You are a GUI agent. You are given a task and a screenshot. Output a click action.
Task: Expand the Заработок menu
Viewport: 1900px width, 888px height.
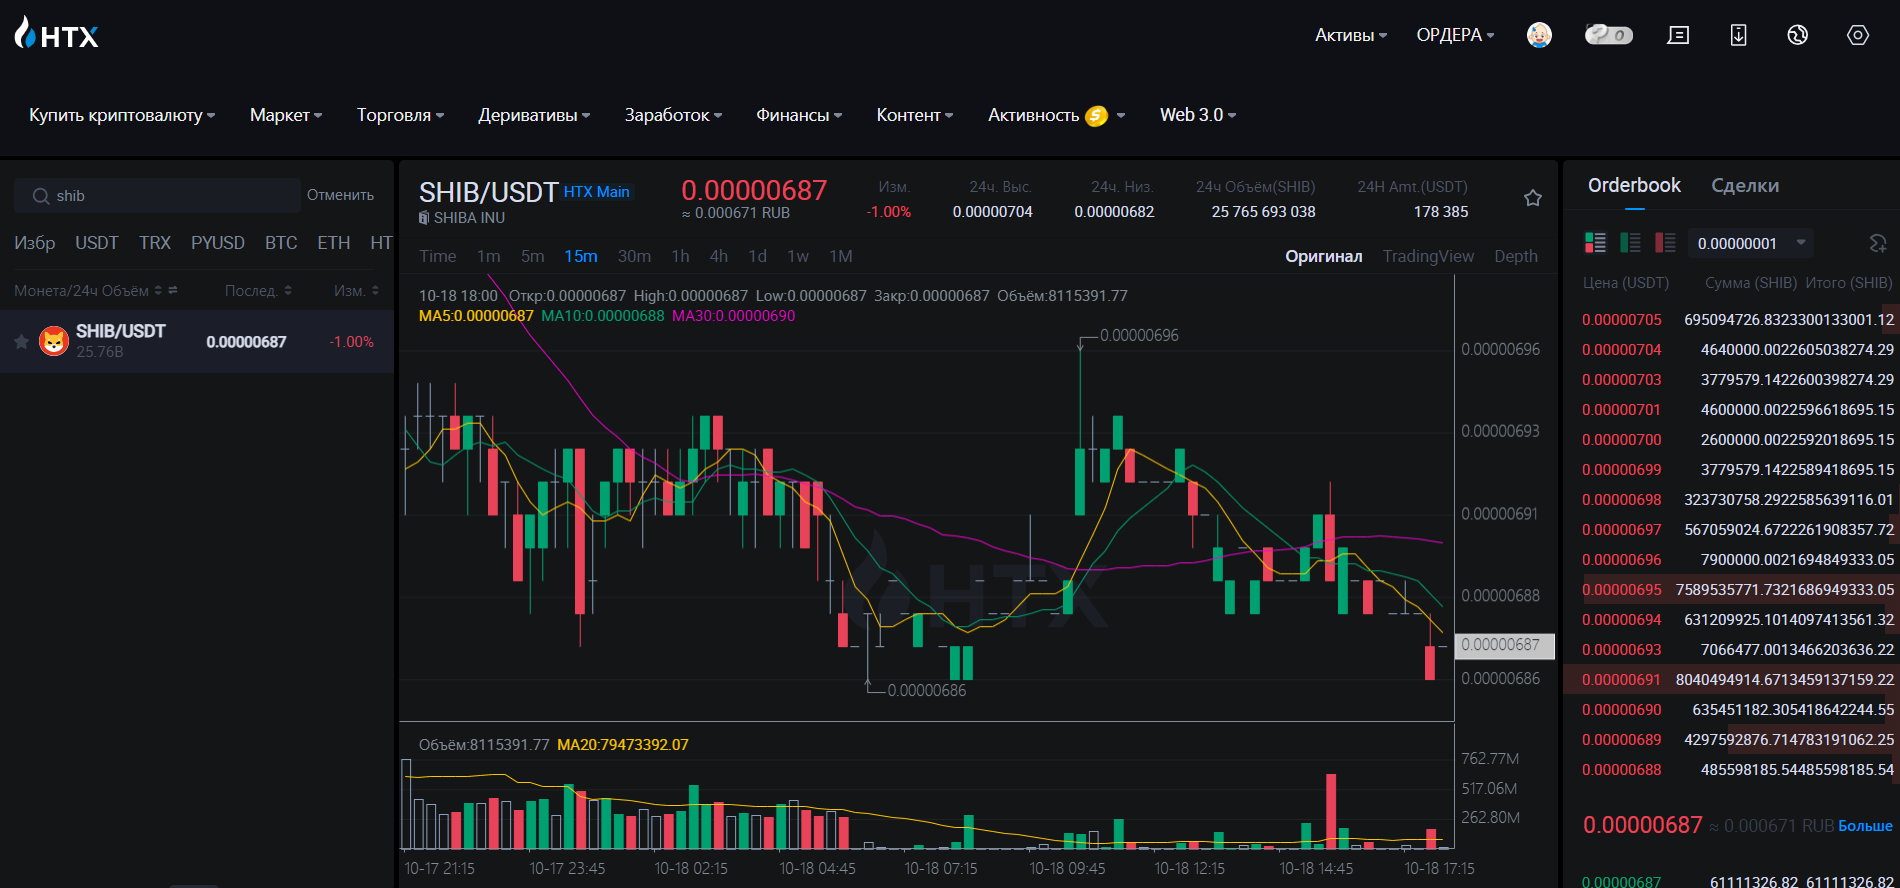coord(673,115)
